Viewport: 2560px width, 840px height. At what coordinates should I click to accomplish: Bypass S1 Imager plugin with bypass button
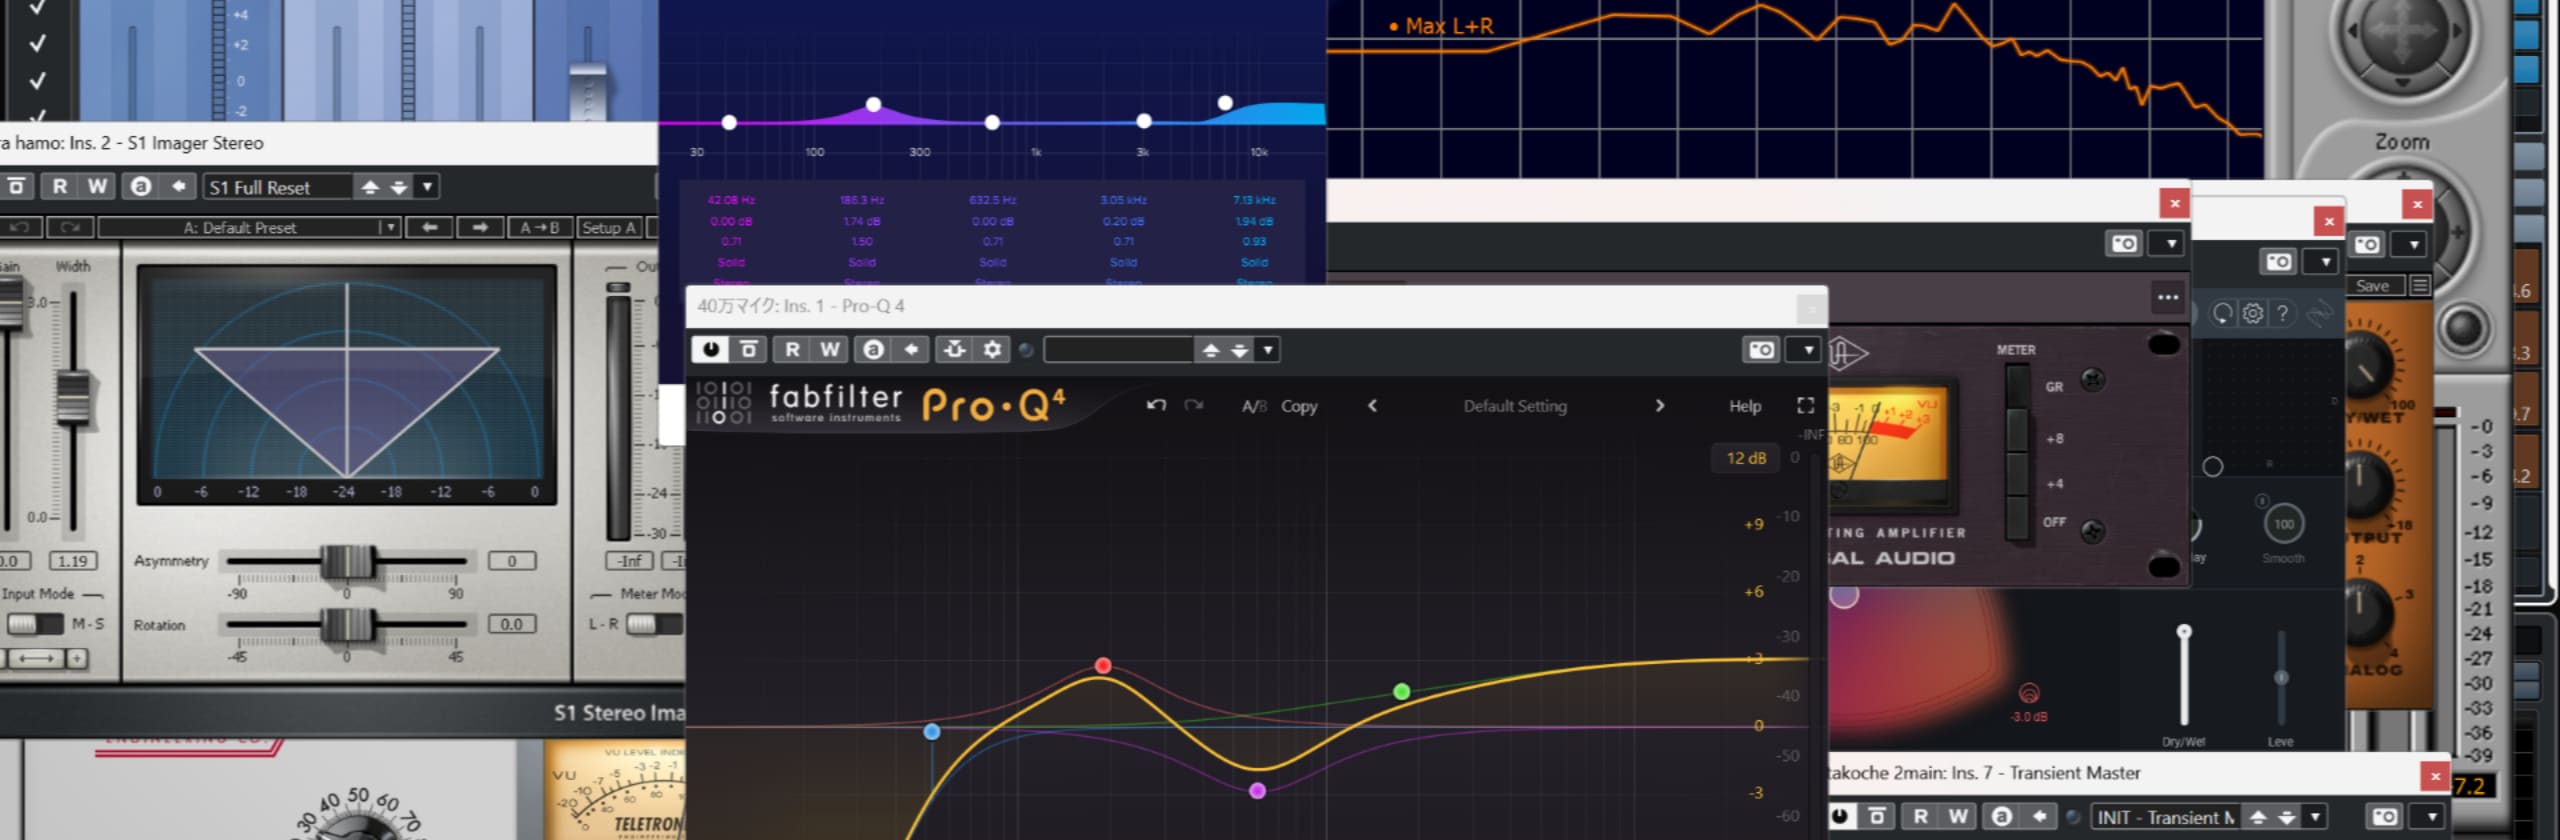15,186
